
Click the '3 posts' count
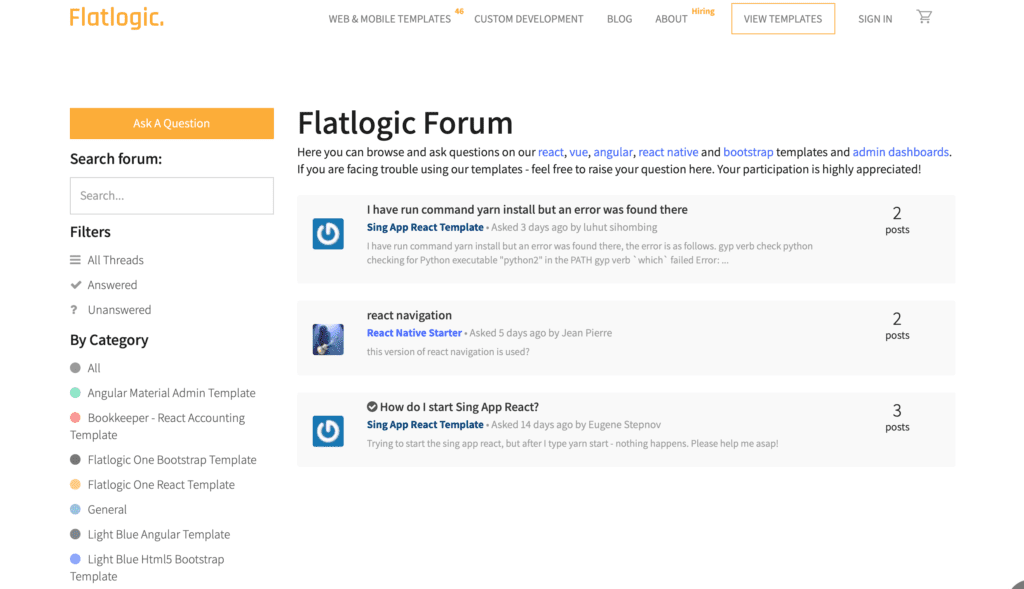(x=897, y=417)
